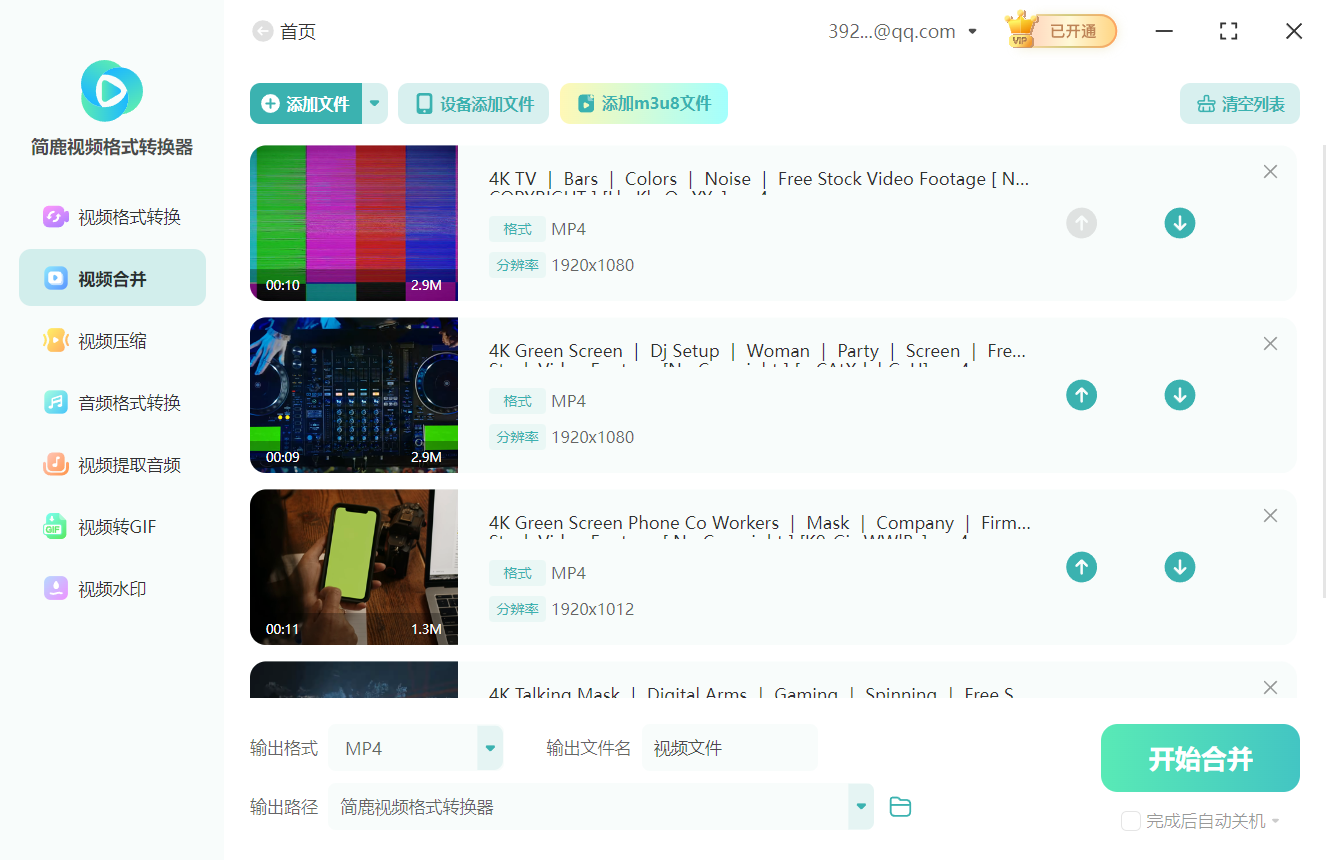Click the green screen phone thumbnail

(354, 567)
